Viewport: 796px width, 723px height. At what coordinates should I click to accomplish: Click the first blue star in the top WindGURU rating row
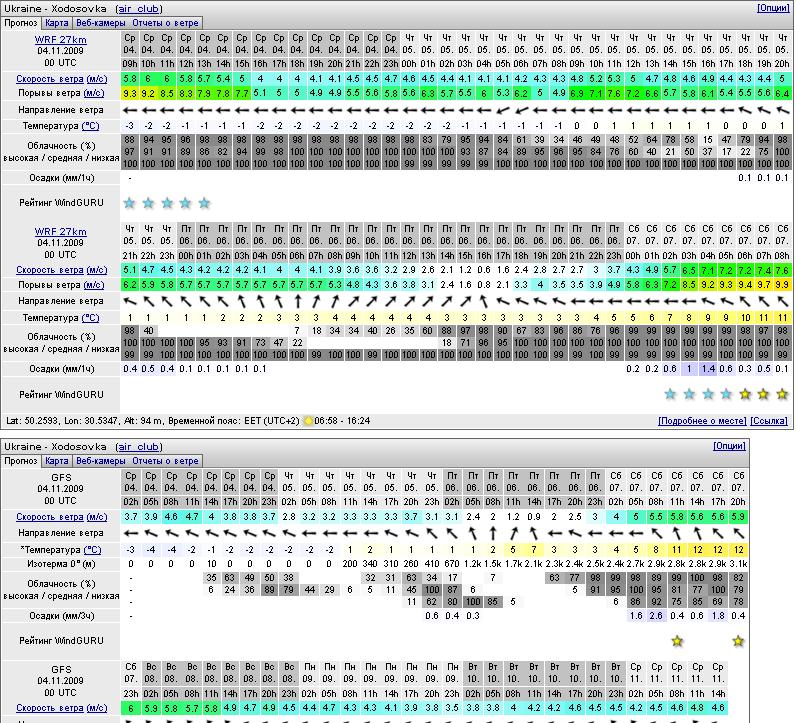(129, 203)
